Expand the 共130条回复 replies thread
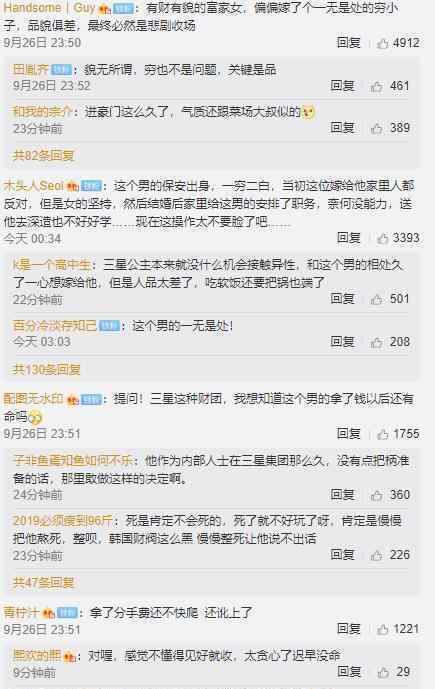Screen dimensions: 435x689 pos(47,370)
